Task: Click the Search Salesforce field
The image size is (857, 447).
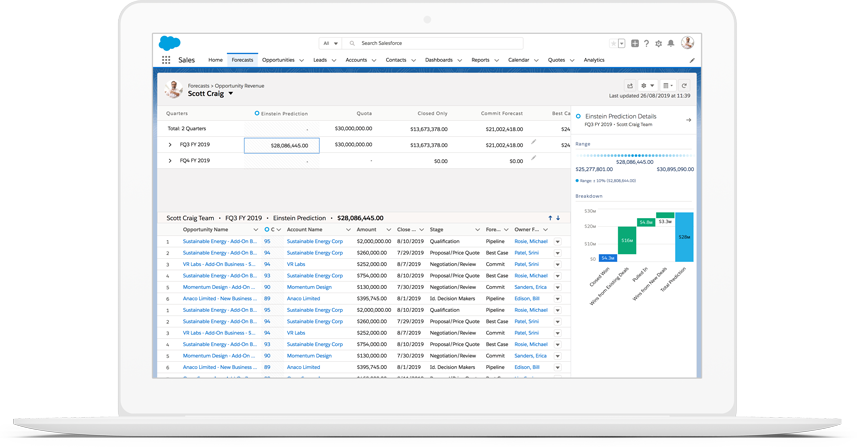Action: (x=433, y=43)
